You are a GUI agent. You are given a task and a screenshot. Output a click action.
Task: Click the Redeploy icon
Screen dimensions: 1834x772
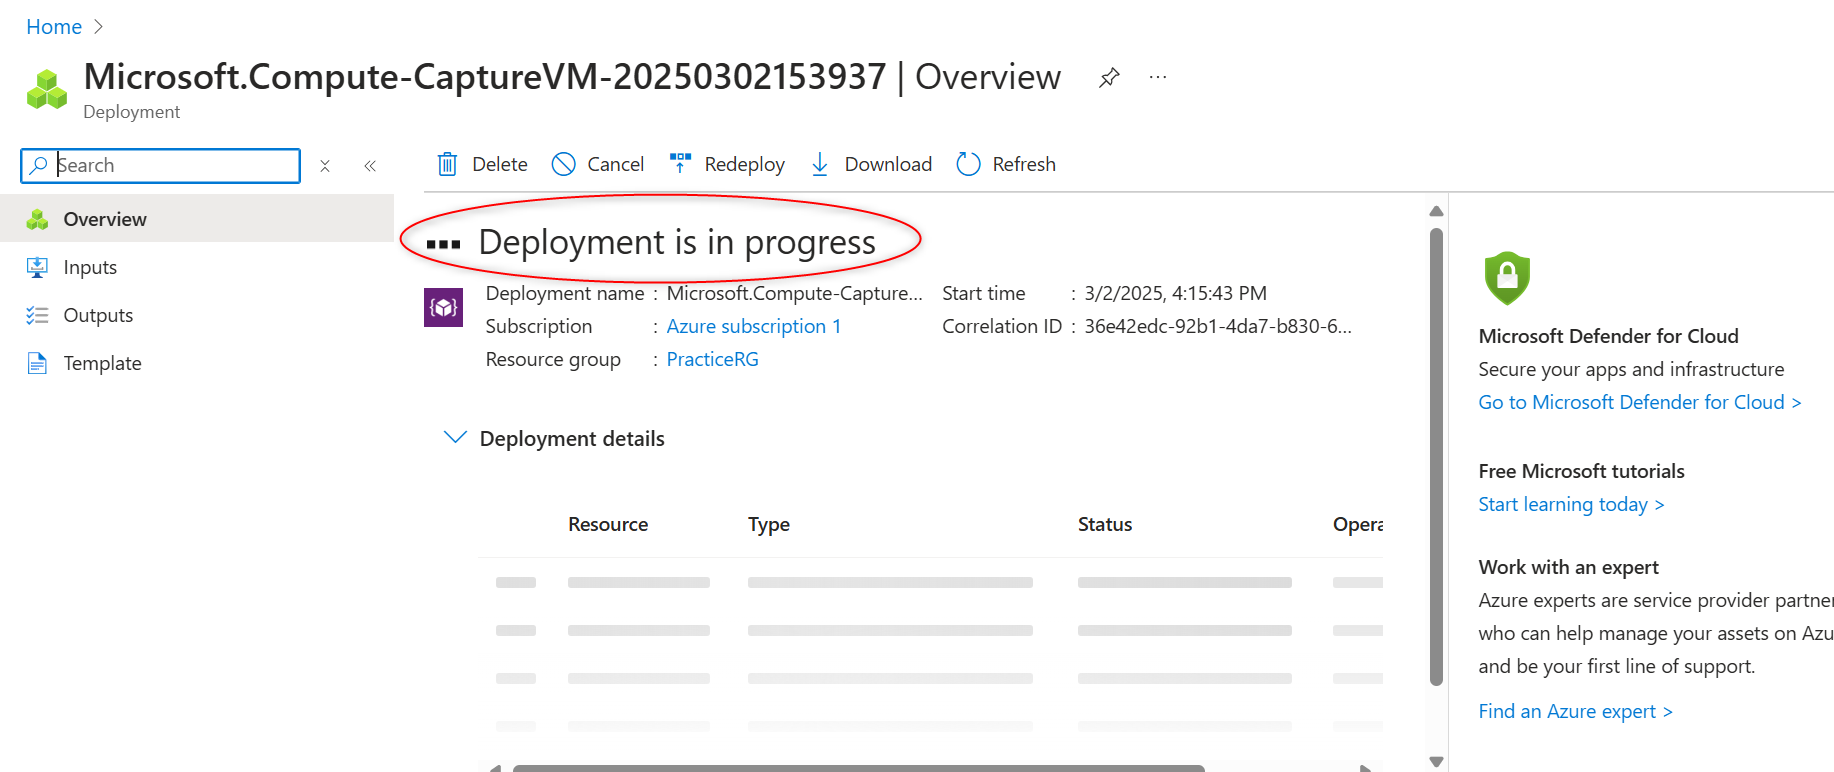tap(681, 163)
